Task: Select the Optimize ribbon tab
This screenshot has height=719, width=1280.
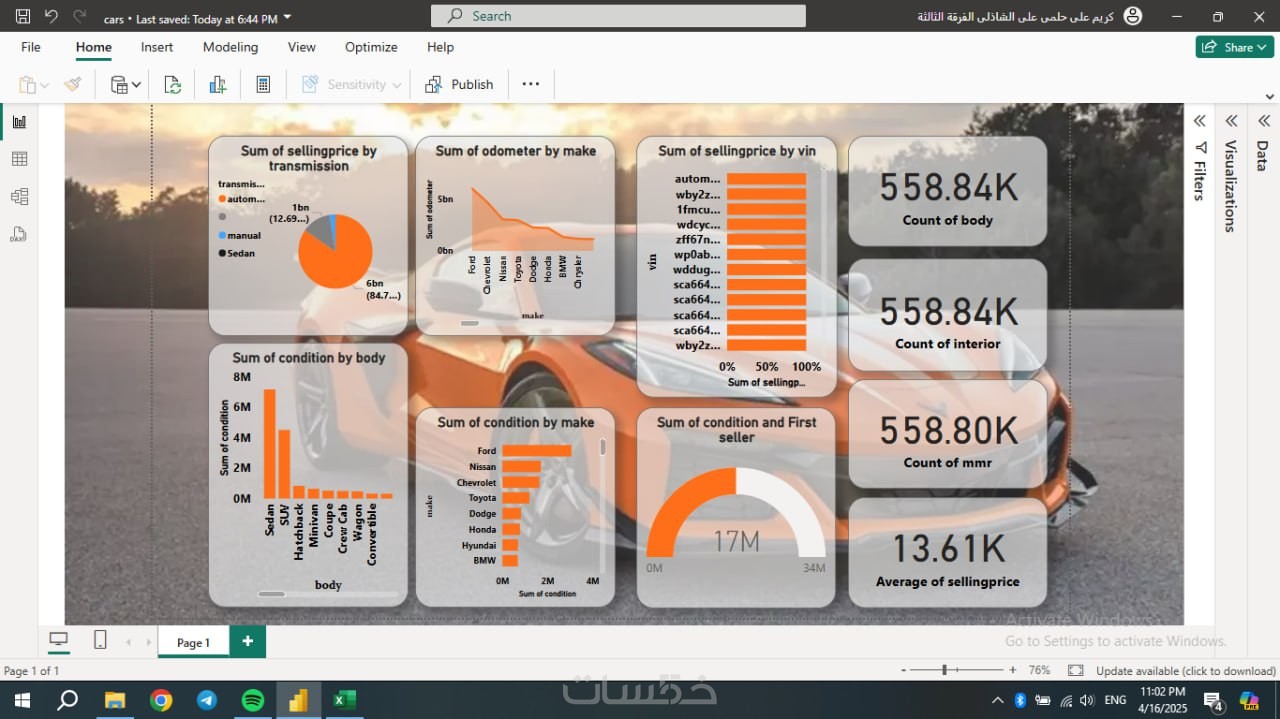Action: pos(371,47)
